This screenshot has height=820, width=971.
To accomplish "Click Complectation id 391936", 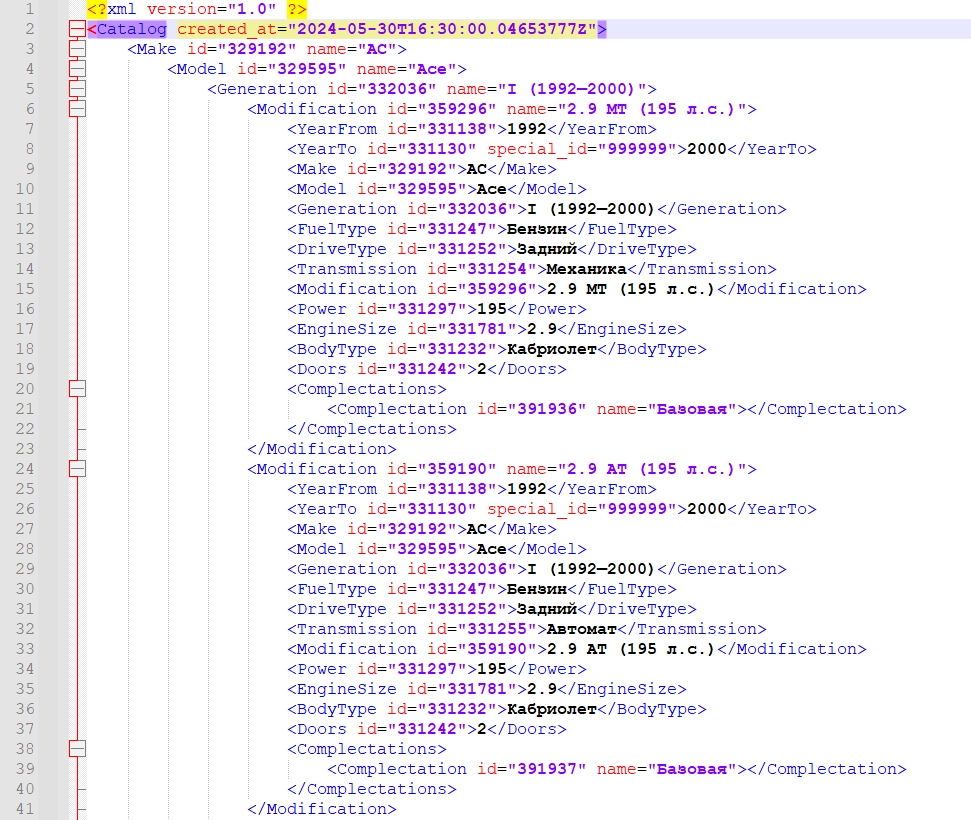I will point(547,409).
